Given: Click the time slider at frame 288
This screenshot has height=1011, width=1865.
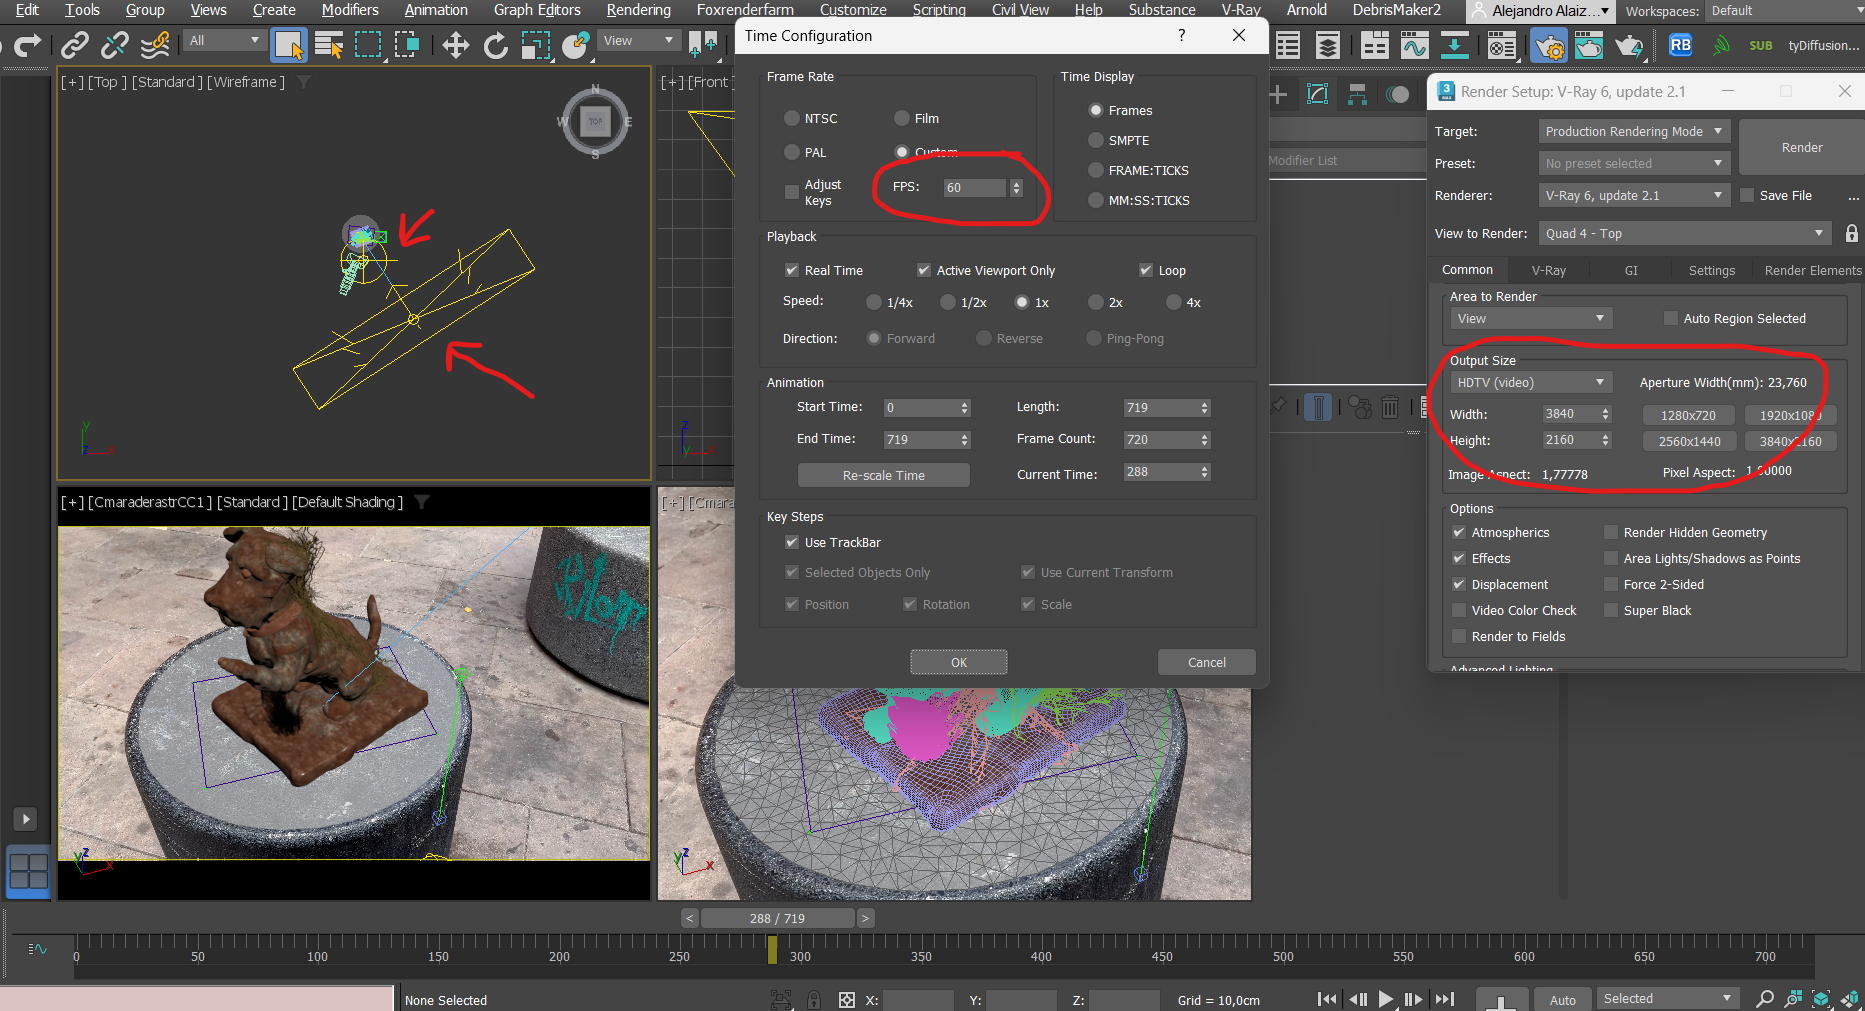Looking at the screenshot, I should (x=778, y=918).
